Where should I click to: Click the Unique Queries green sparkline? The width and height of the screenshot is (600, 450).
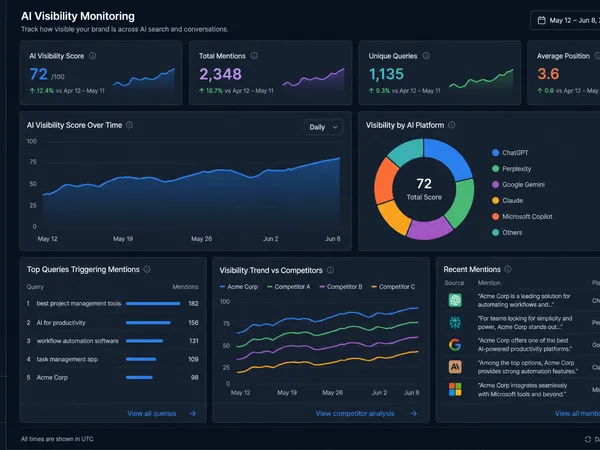coord(481,78)
